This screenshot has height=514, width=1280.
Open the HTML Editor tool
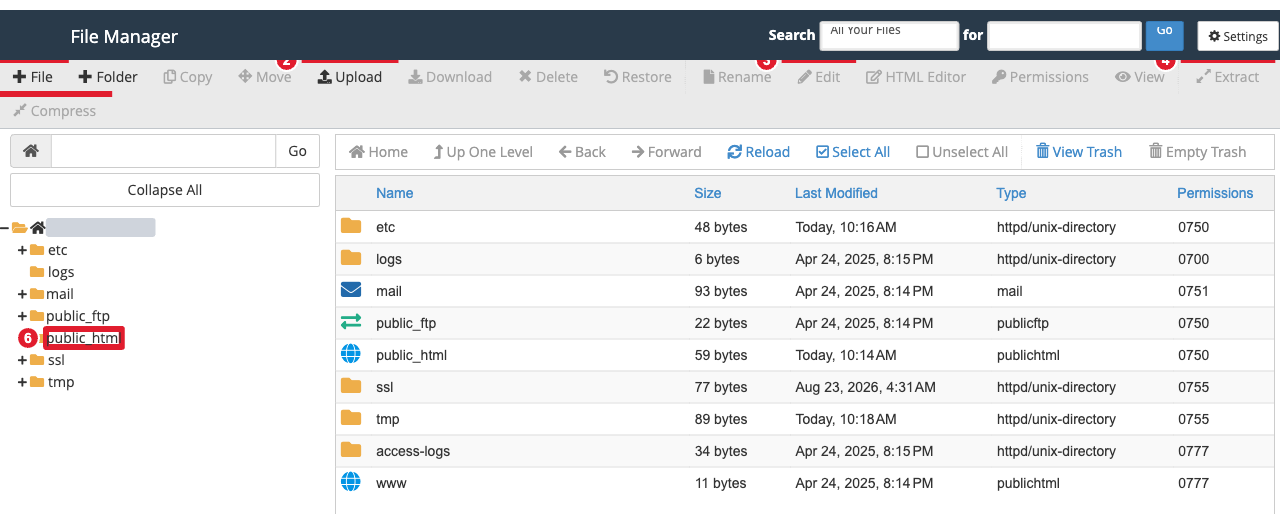pyautogui.click(x=916, y=77)
